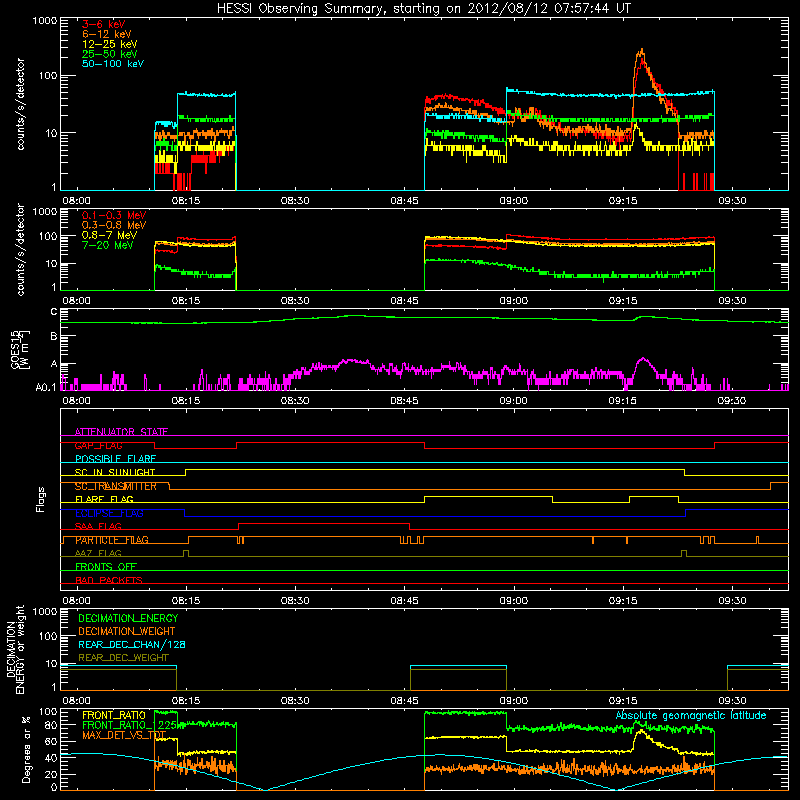Click the POSSIBLE_FLARE flag label
Image resolution: width=800 pixels, height=800 pixels.
(x=115, y=459)
